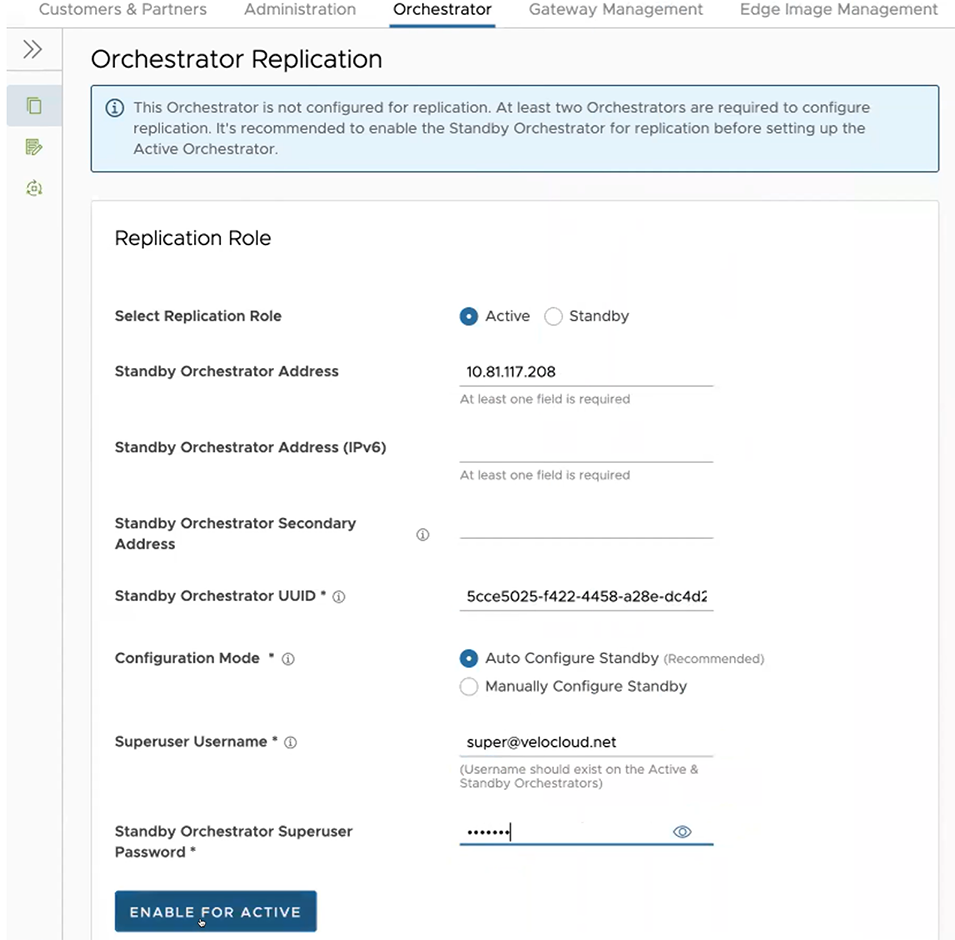This screenshot has height=940, width=955.
Task: Open the Customers & Partners tab
Action: (123, 10)
